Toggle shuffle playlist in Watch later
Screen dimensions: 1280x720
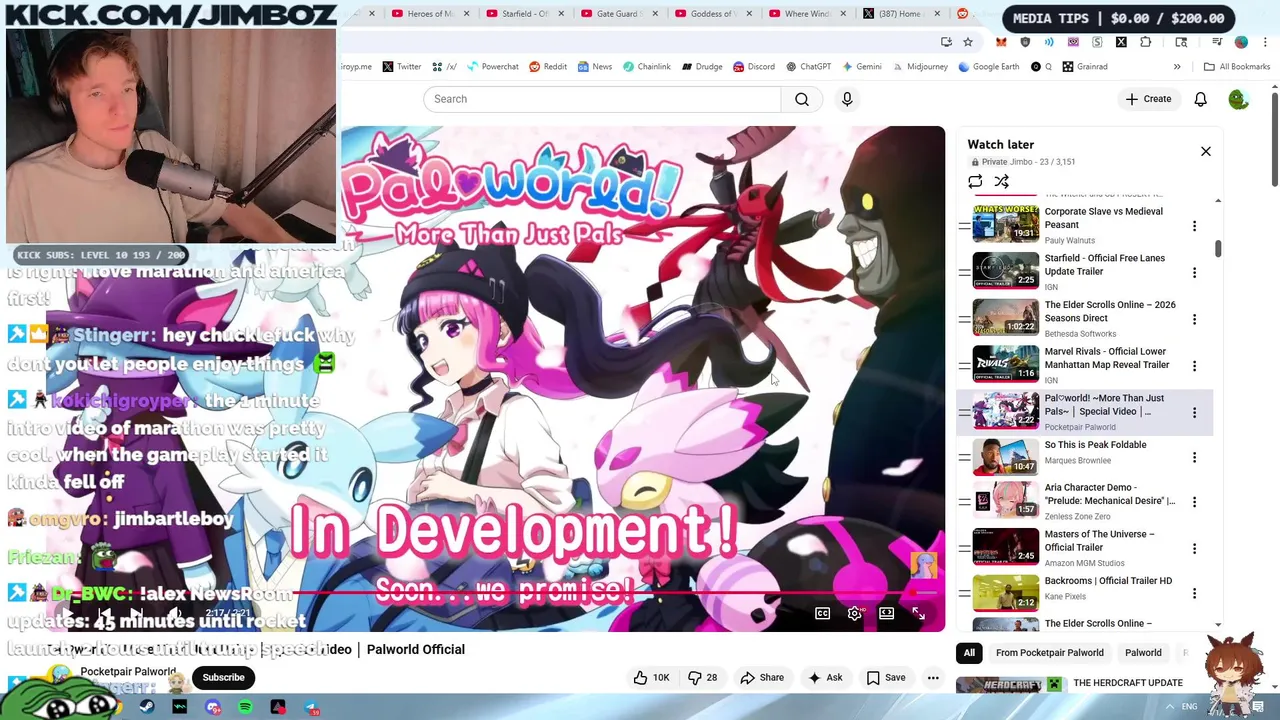point(1001,182)
